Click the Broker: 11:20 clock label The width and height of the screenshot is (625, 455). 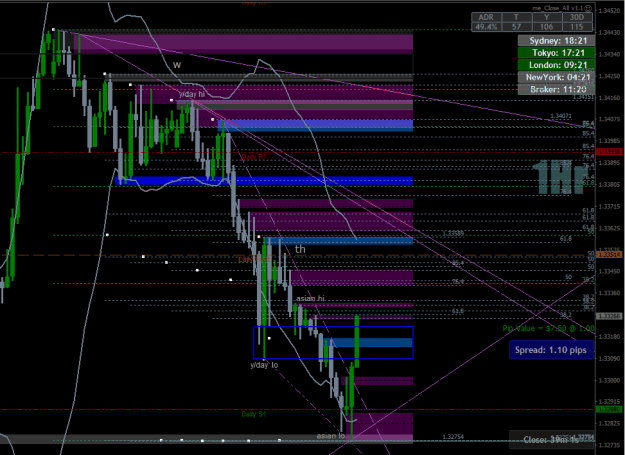coord(556,89)
